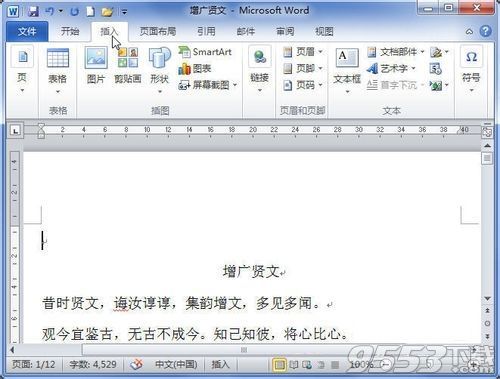Viewport: 500px width, 379px height.
Task: Go to previous page double-arrow button
Action: coord(487,311)
